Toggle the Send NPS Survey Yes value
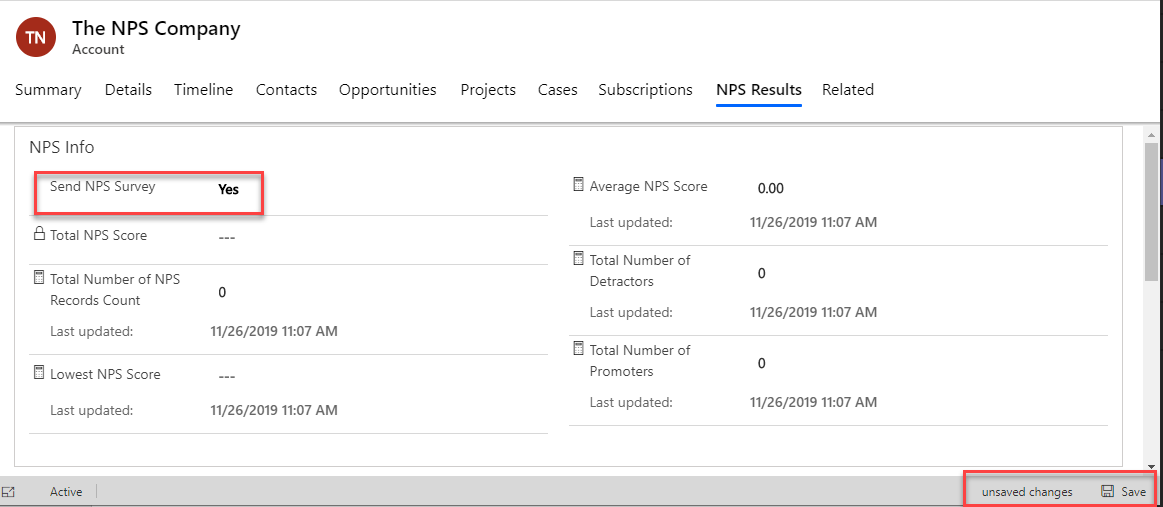This screenshot has width=1163, height=507. (228, 189)
